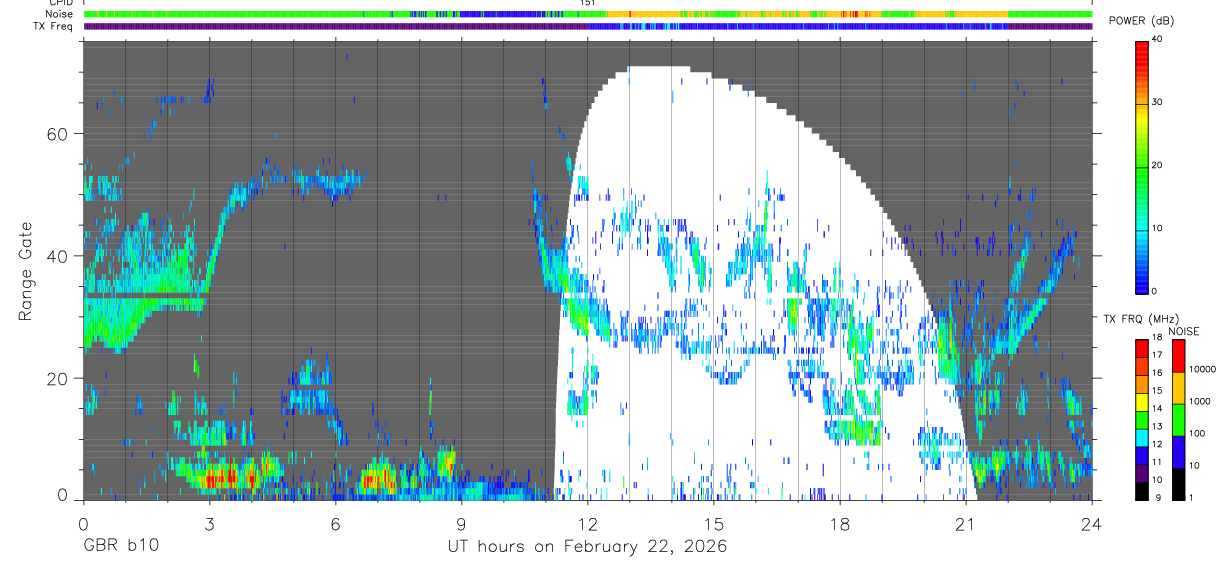Click Range Gate axis tick '60'
Image resolution: width=1228 pixels, height=567 pixels.
(x=58, y=134)
